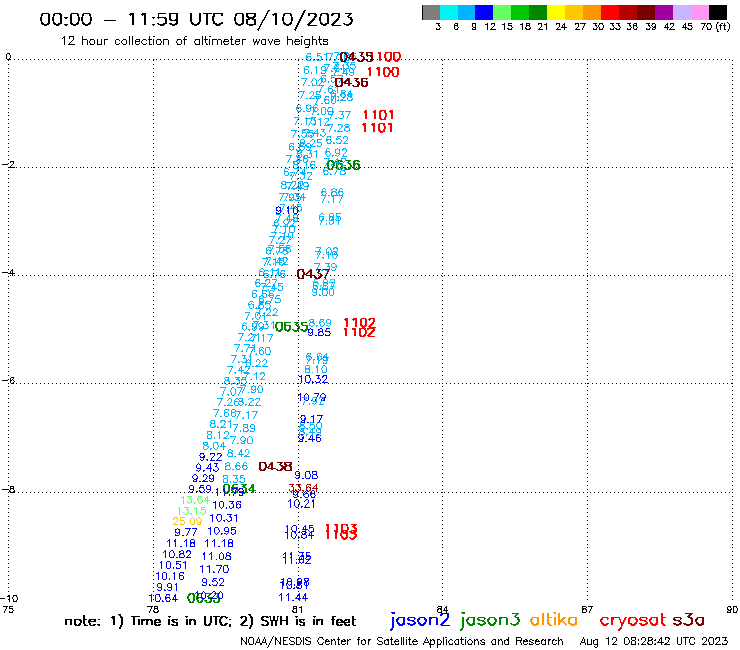Click the orange "altika" satellite label
The height and width of the screenshot is (650, 740).
point(554,619)
